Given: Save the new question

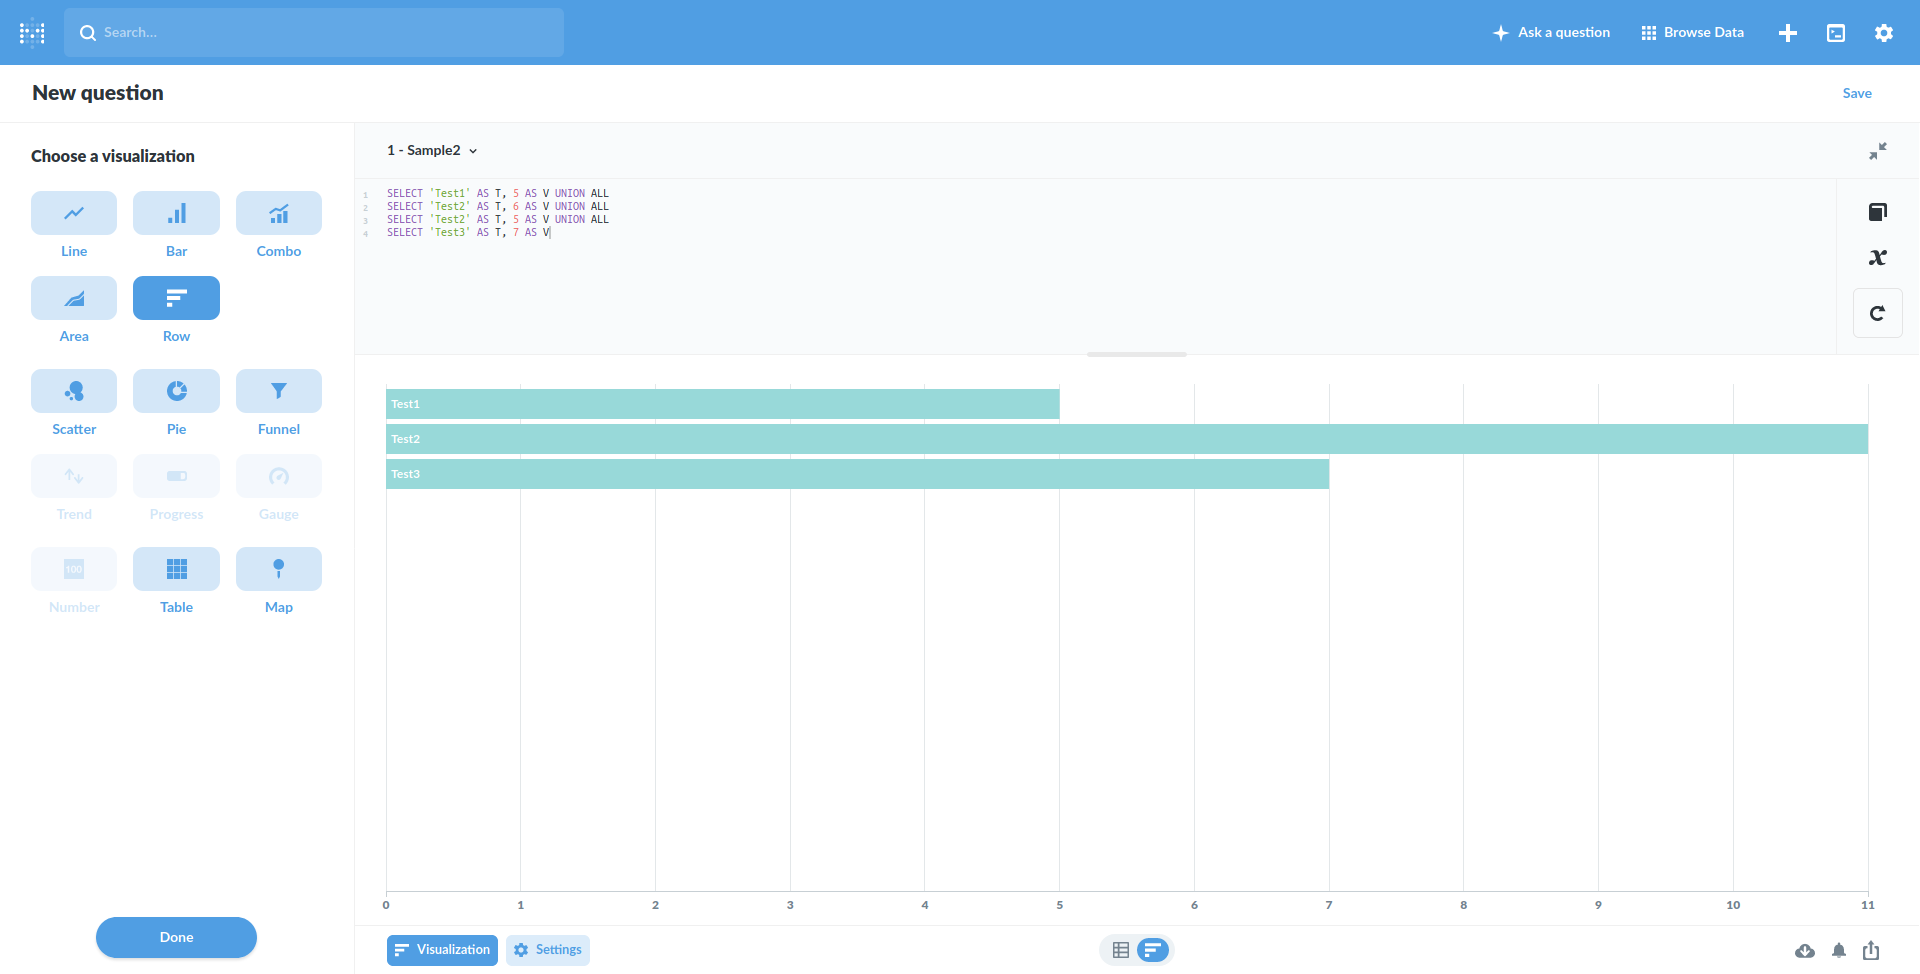Looking at the screenshot, I should [1857, 92].
